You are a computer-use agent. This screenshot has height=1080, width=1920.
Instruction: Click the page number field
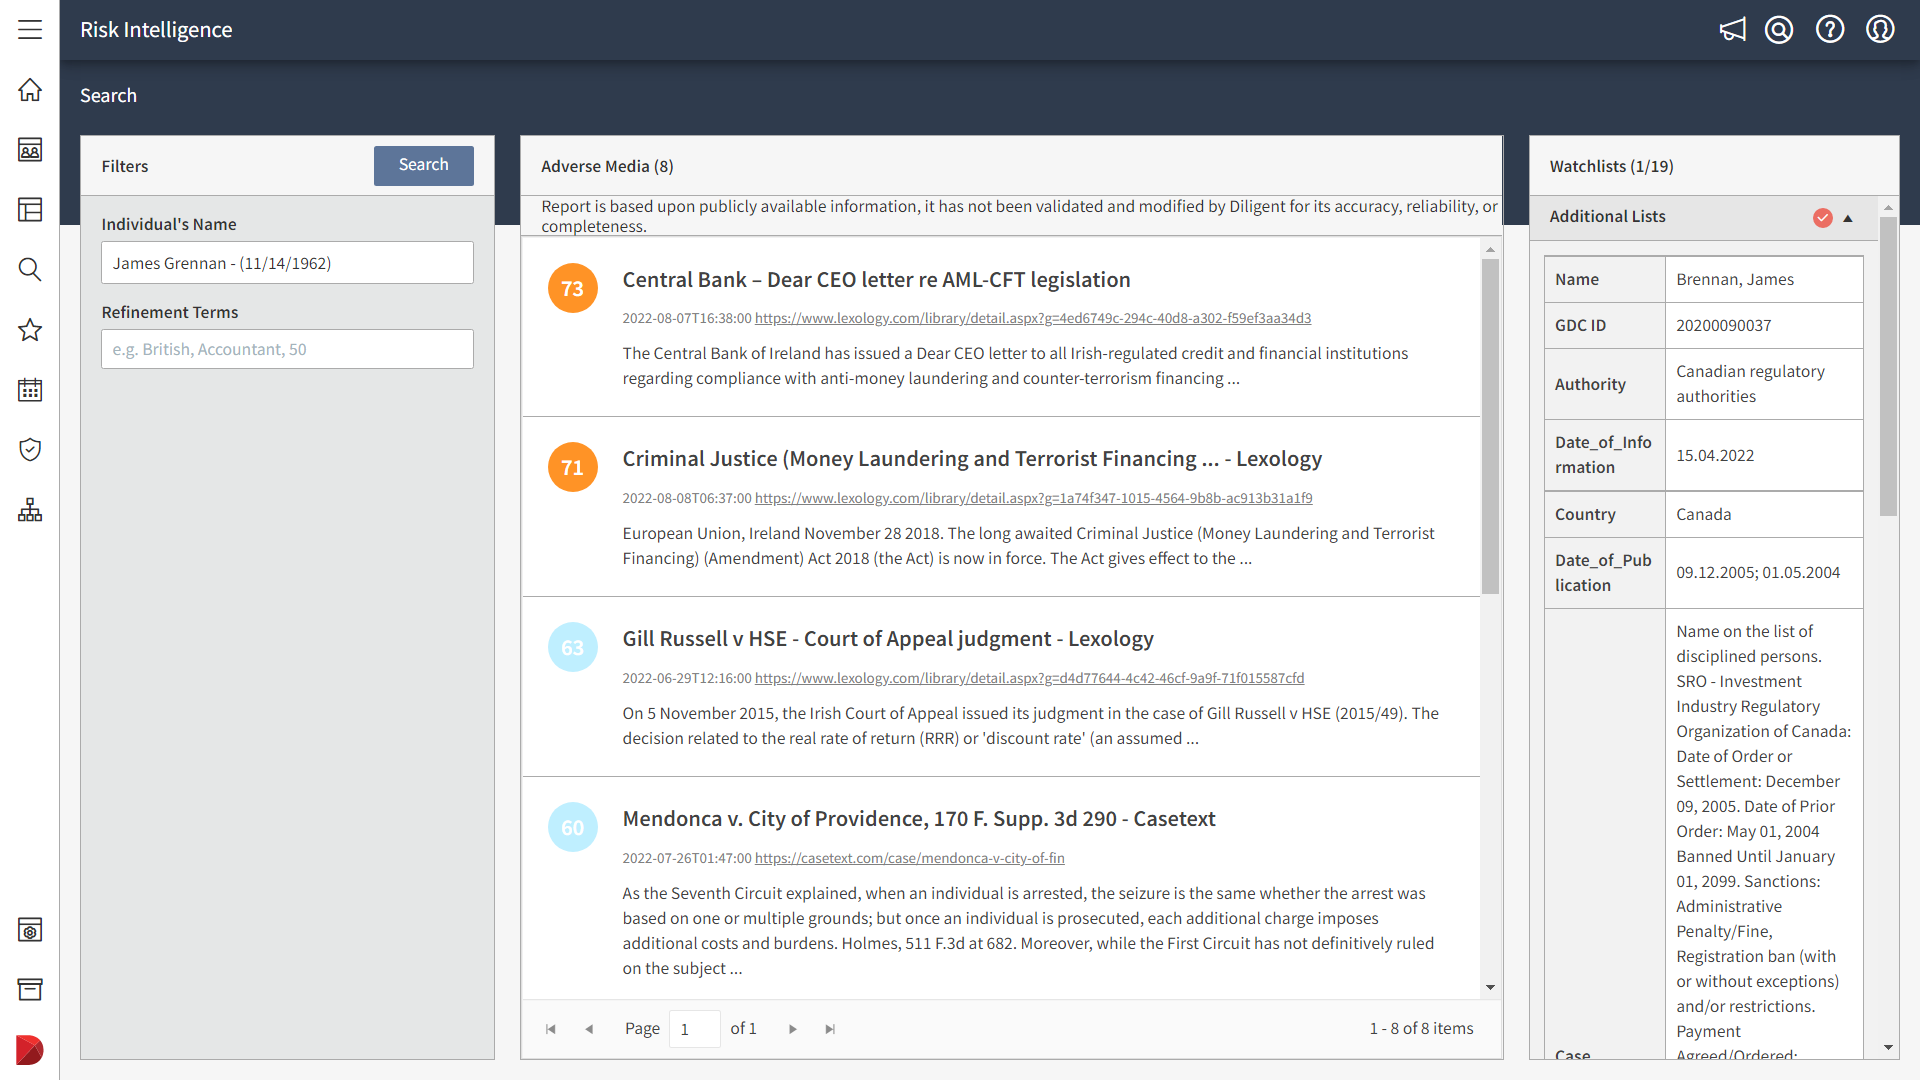point(695,1029)
